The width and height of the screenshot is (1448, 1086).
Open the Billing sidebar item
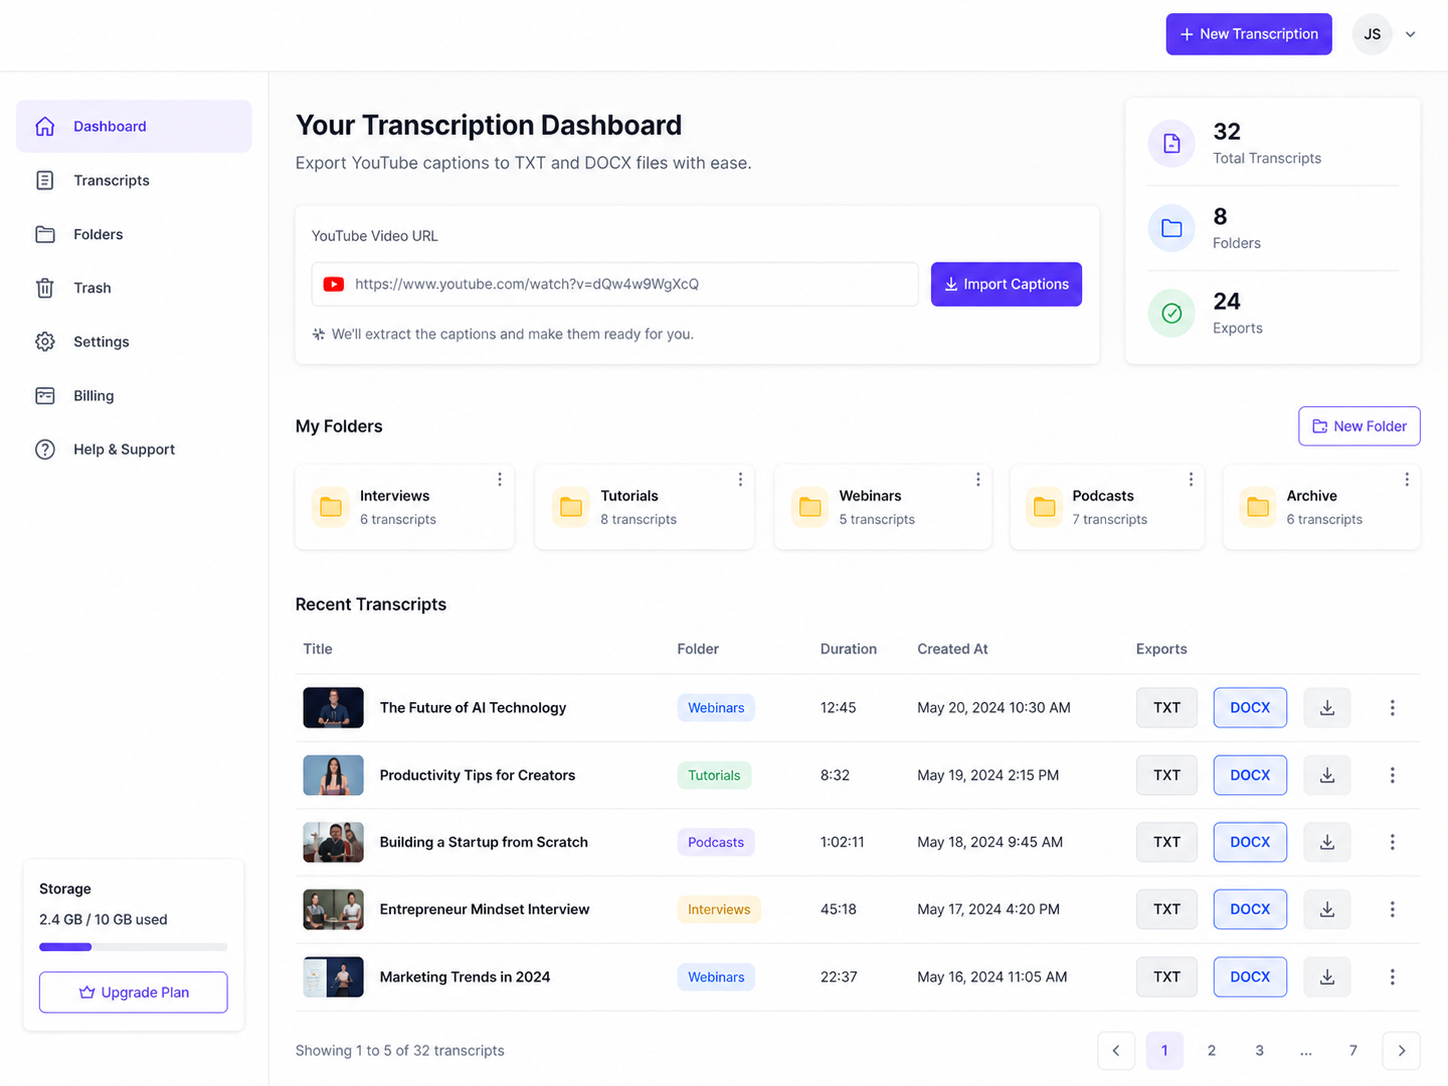(134, 396)
